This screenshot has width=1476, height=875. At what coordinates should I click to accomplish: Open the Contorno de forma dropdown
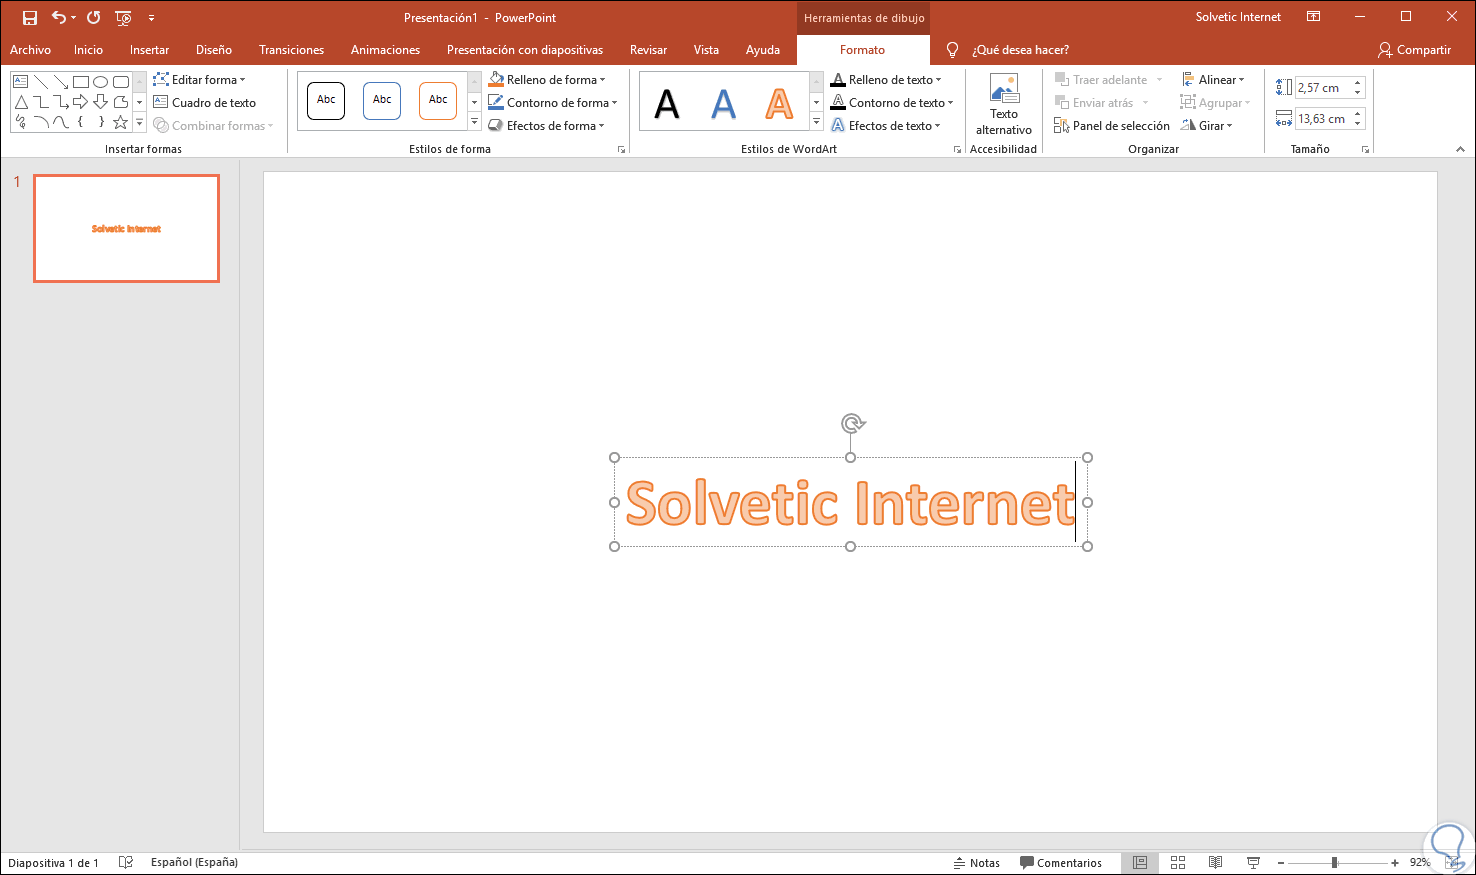coord(553,103)
